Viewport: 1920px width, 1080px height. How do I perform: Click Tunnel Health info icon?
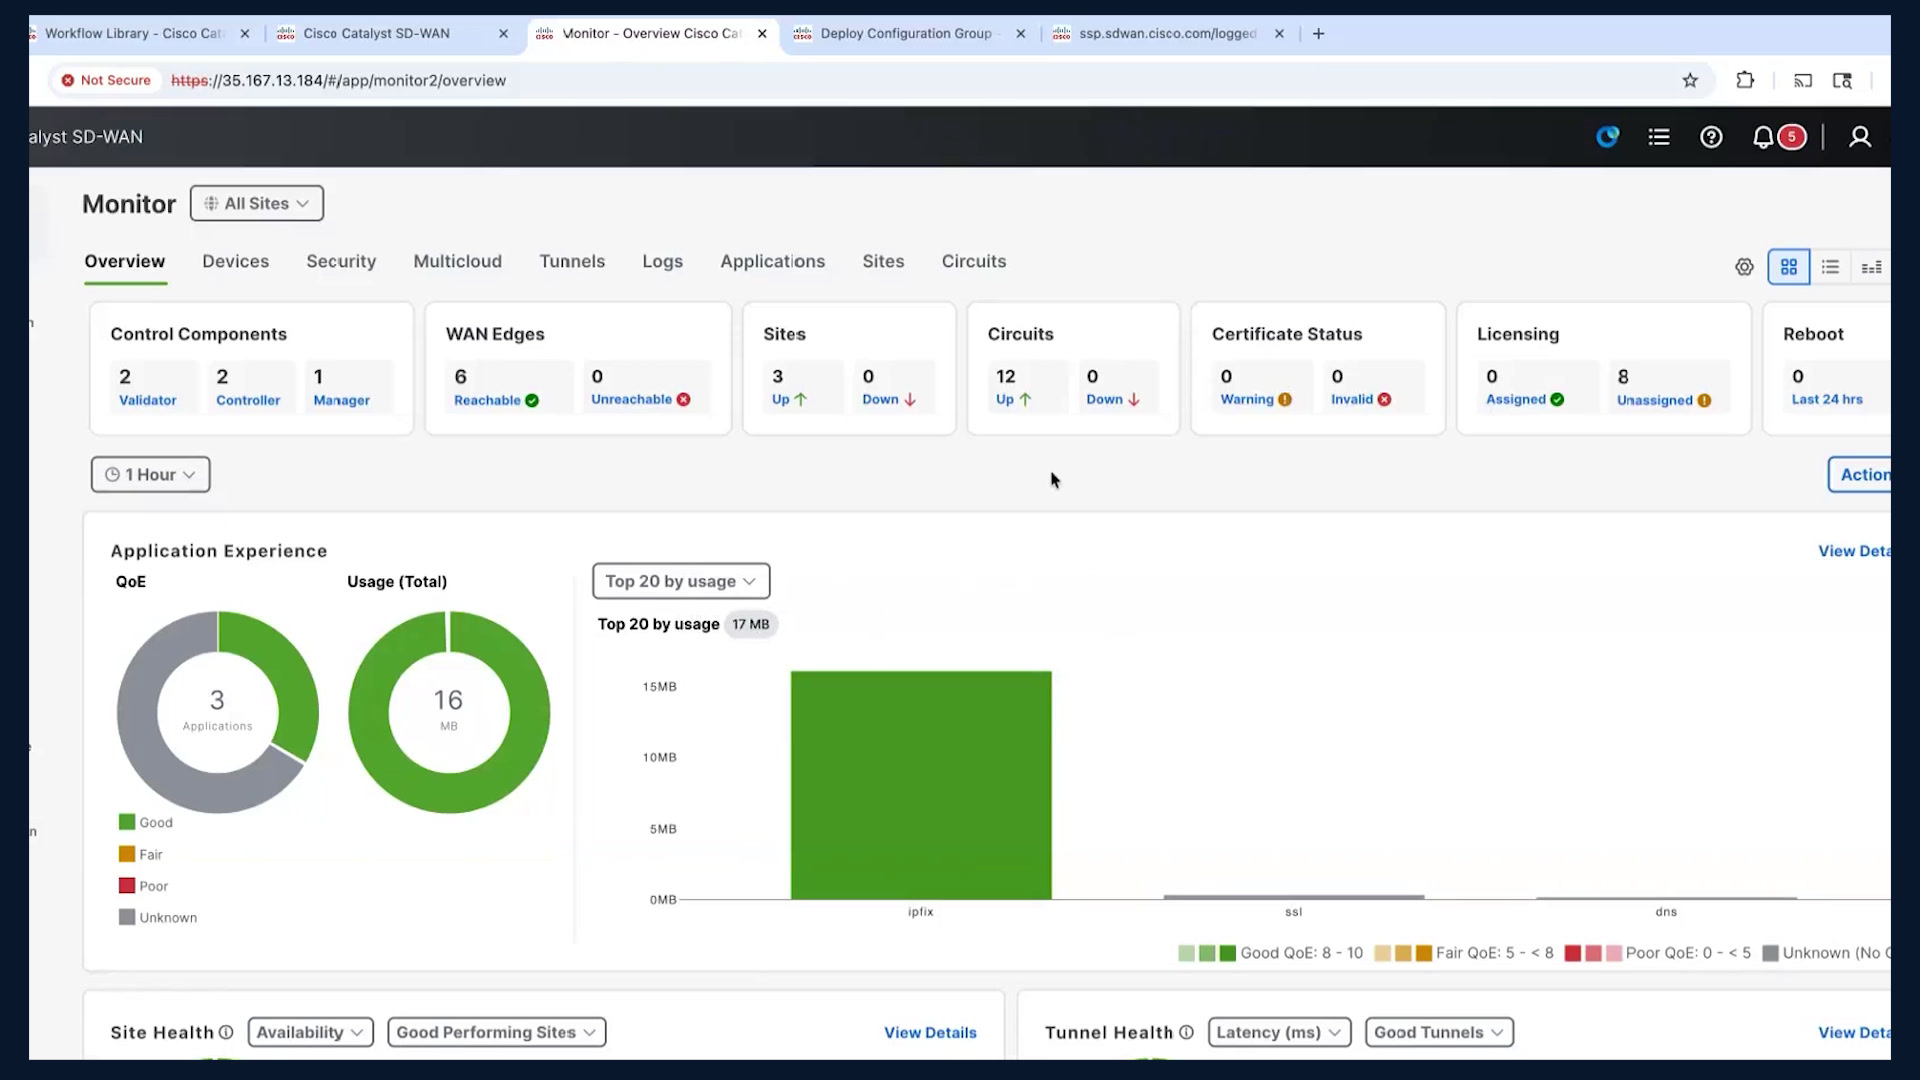pyautogui.click(x=1186, y=1032)
